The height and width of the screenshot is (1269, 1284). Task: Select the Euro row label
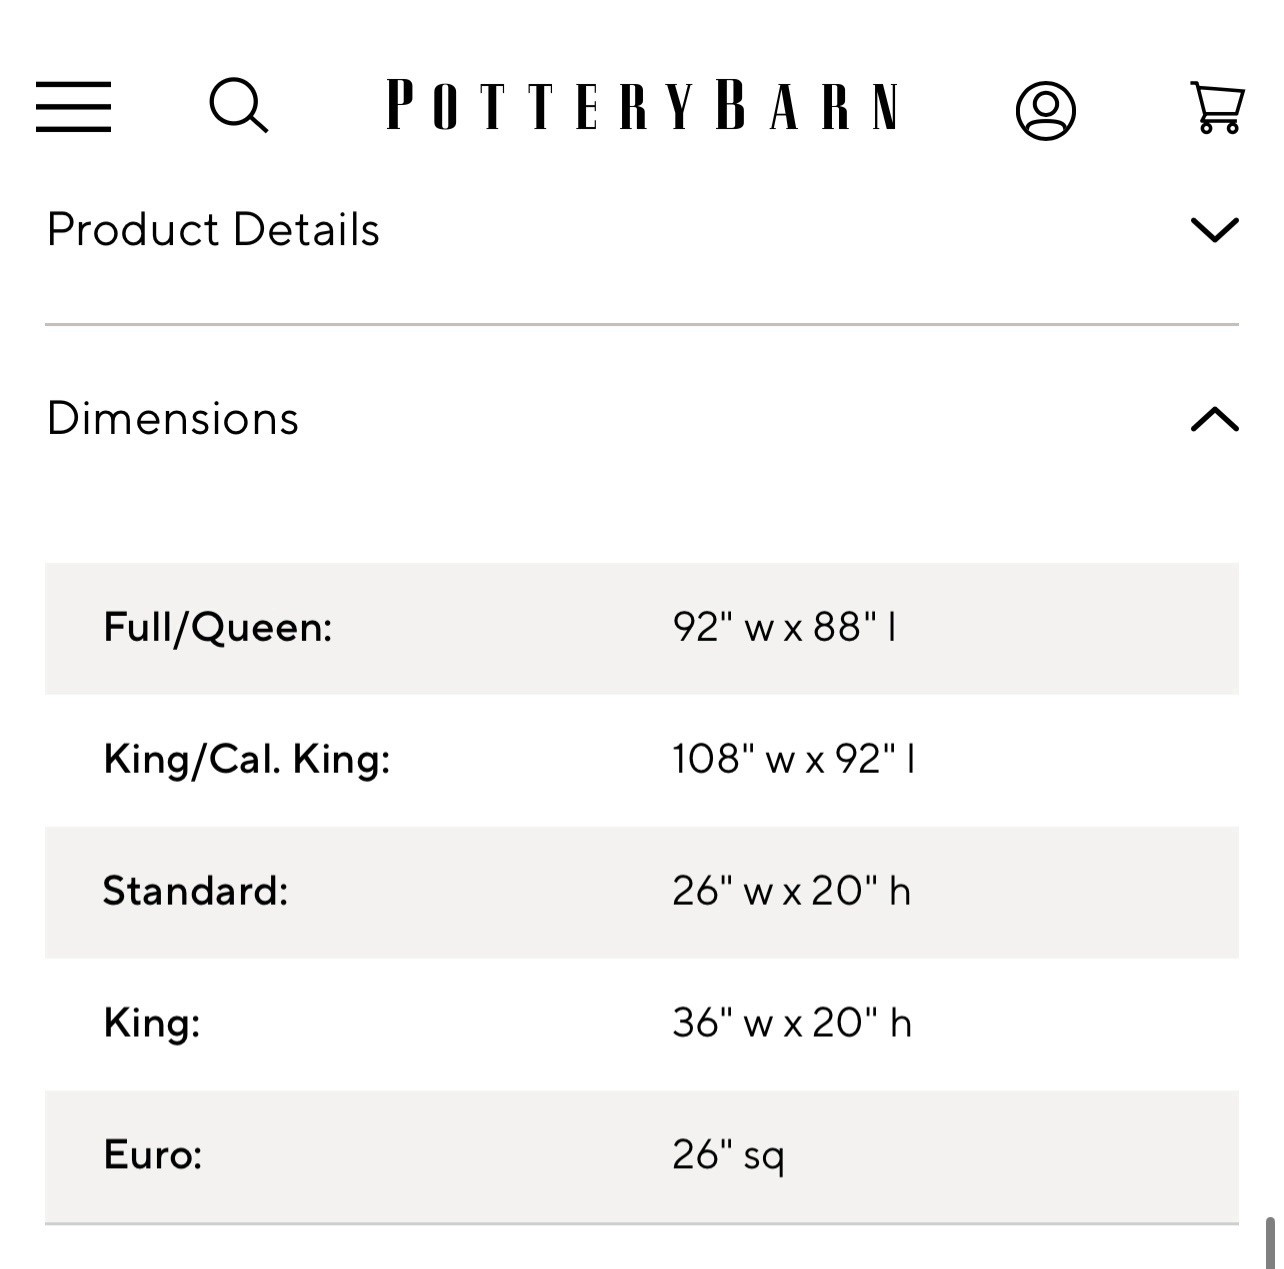153,1155
